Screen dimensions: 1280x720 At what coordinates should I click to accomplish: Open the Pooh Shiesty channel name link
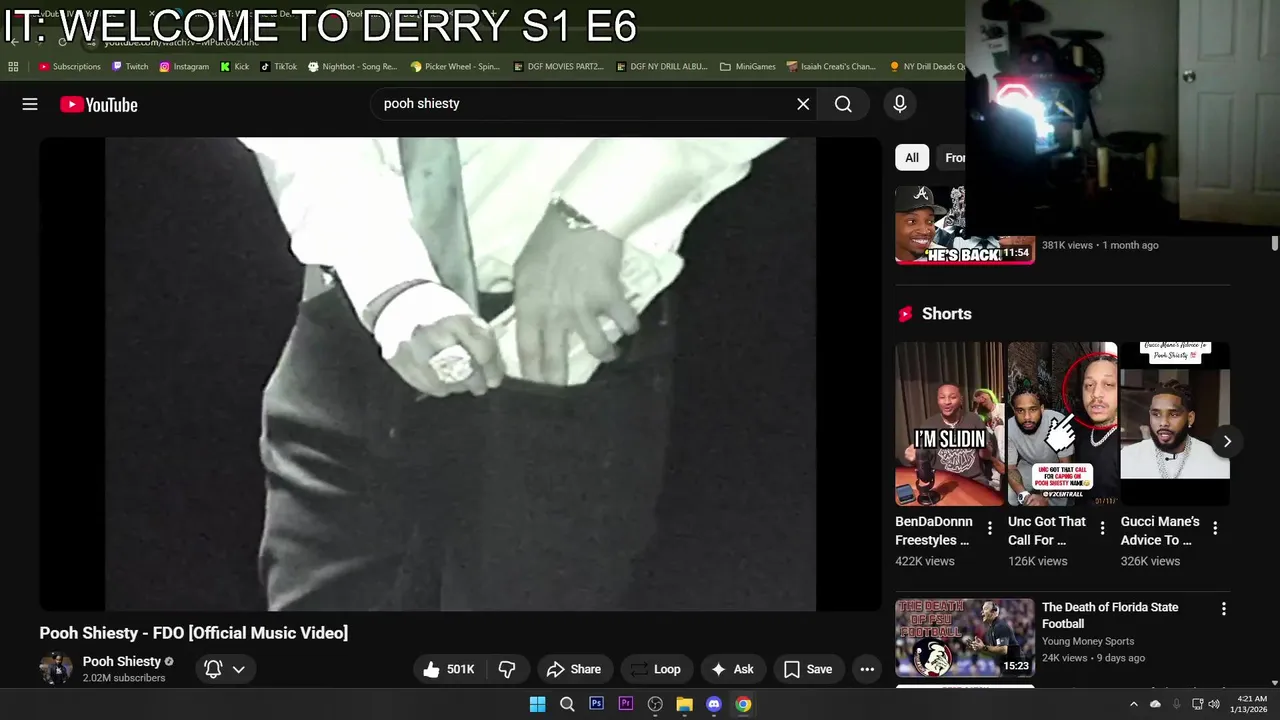[x=122, y=661]
